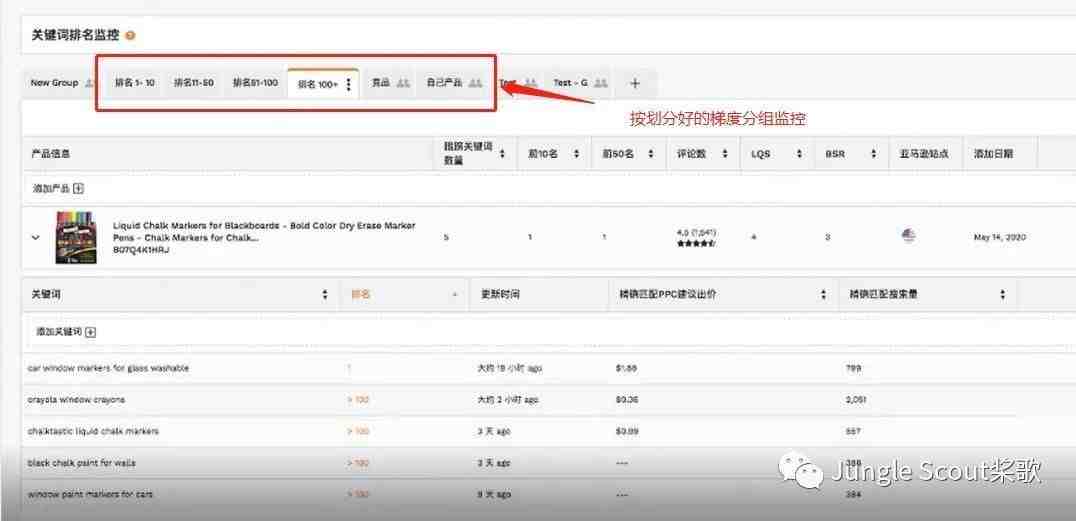The height and width of the screenshot is (521, 1076).
Task: Switch to the 排名11-50 tab
Action: click(x=194, y=83)
